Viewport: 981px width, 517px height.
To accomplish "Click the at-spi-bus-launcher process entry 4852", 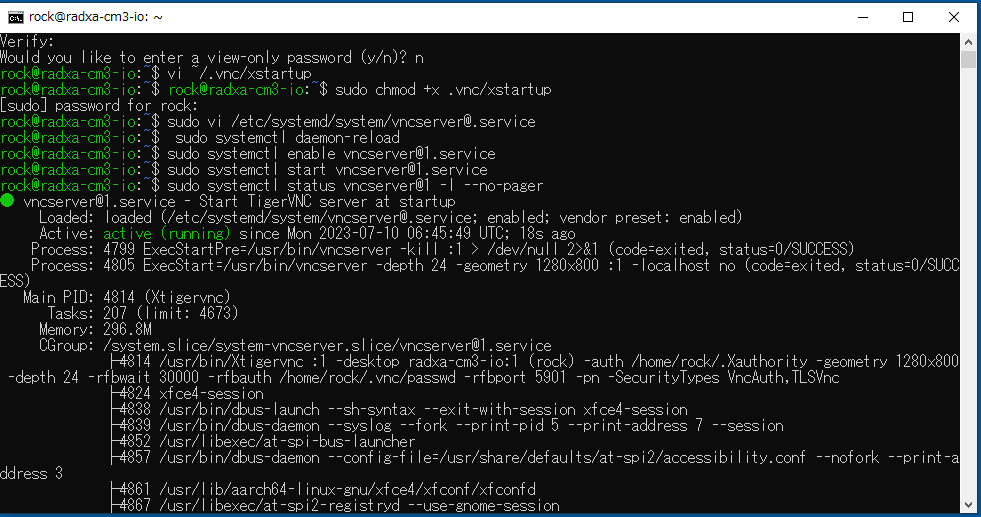I will point(263,441).
